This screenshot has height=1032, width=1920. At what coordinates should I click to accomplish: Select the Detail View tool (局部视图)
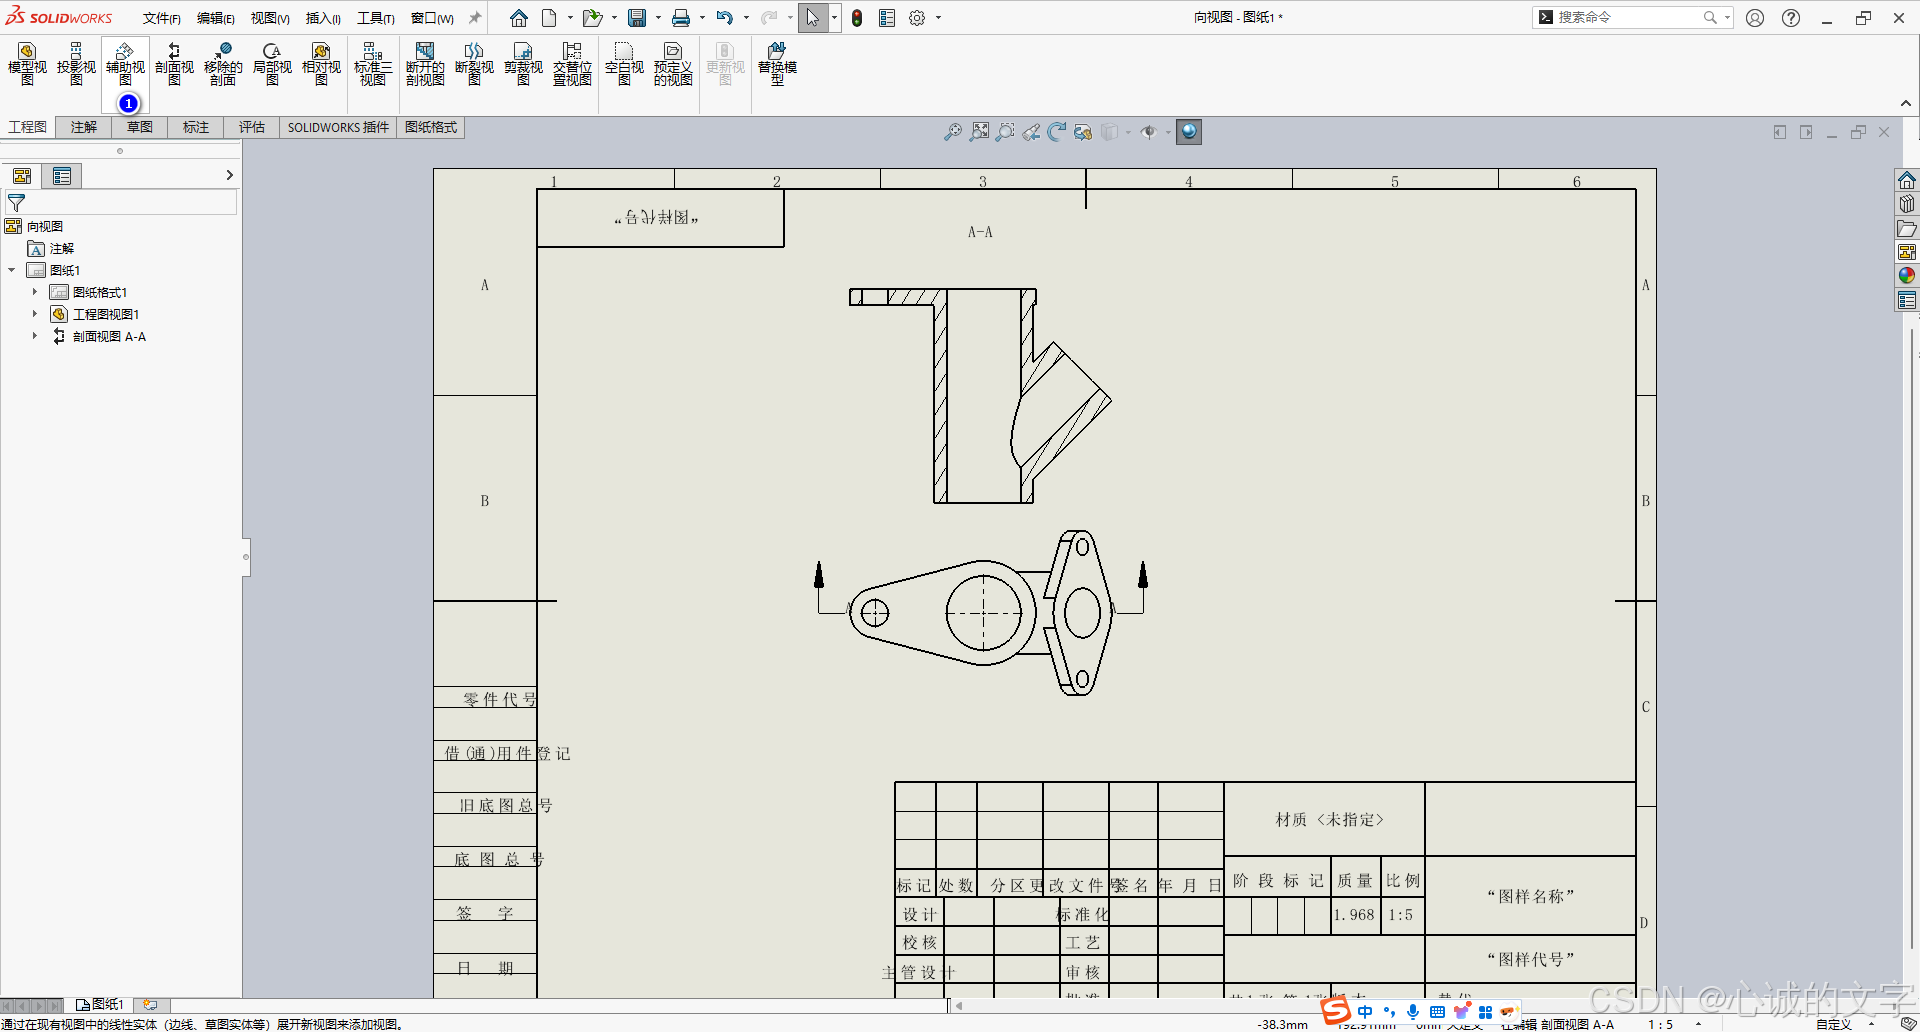pyautogui.click(x=272, y=64)
